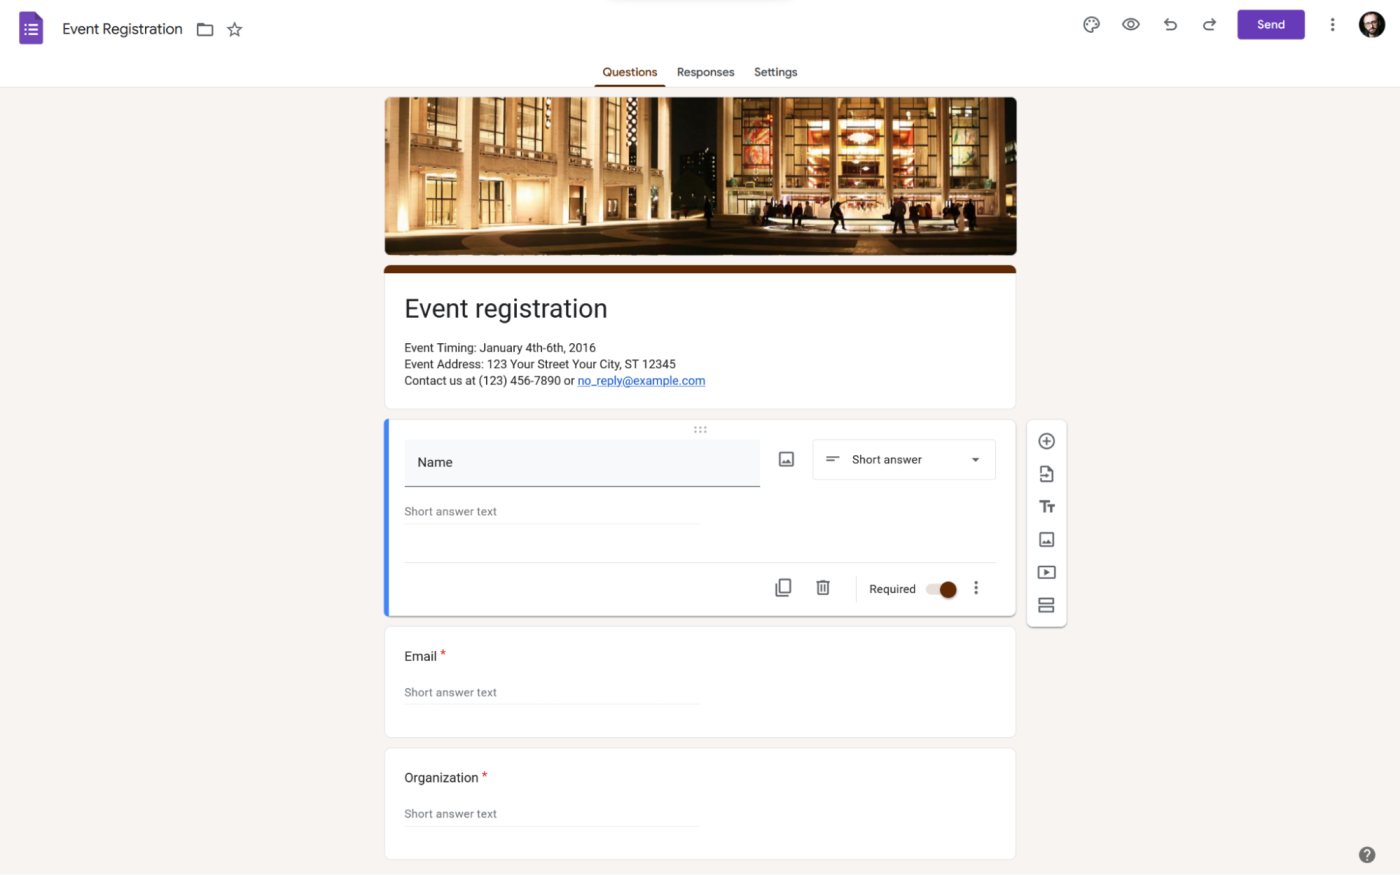Star the Event Registration form

pos(235,30)
